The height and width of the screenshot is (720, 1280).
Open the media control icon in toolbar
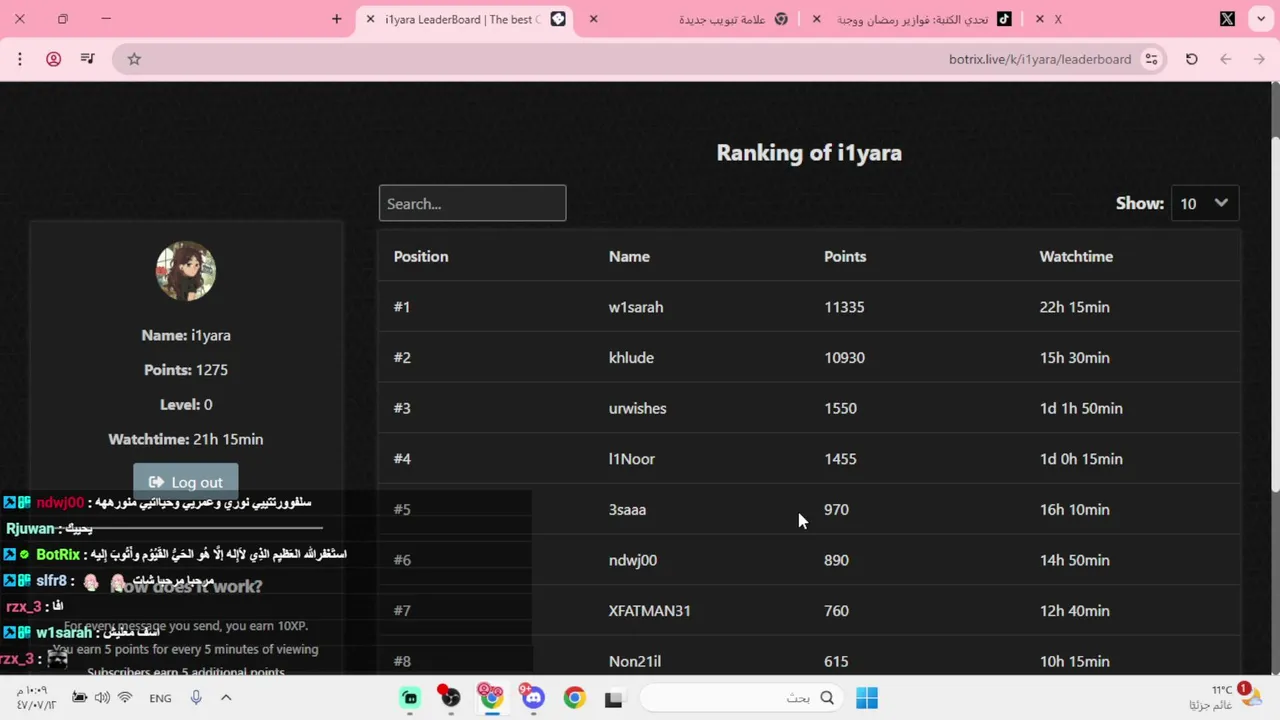(x=88, y=59)
